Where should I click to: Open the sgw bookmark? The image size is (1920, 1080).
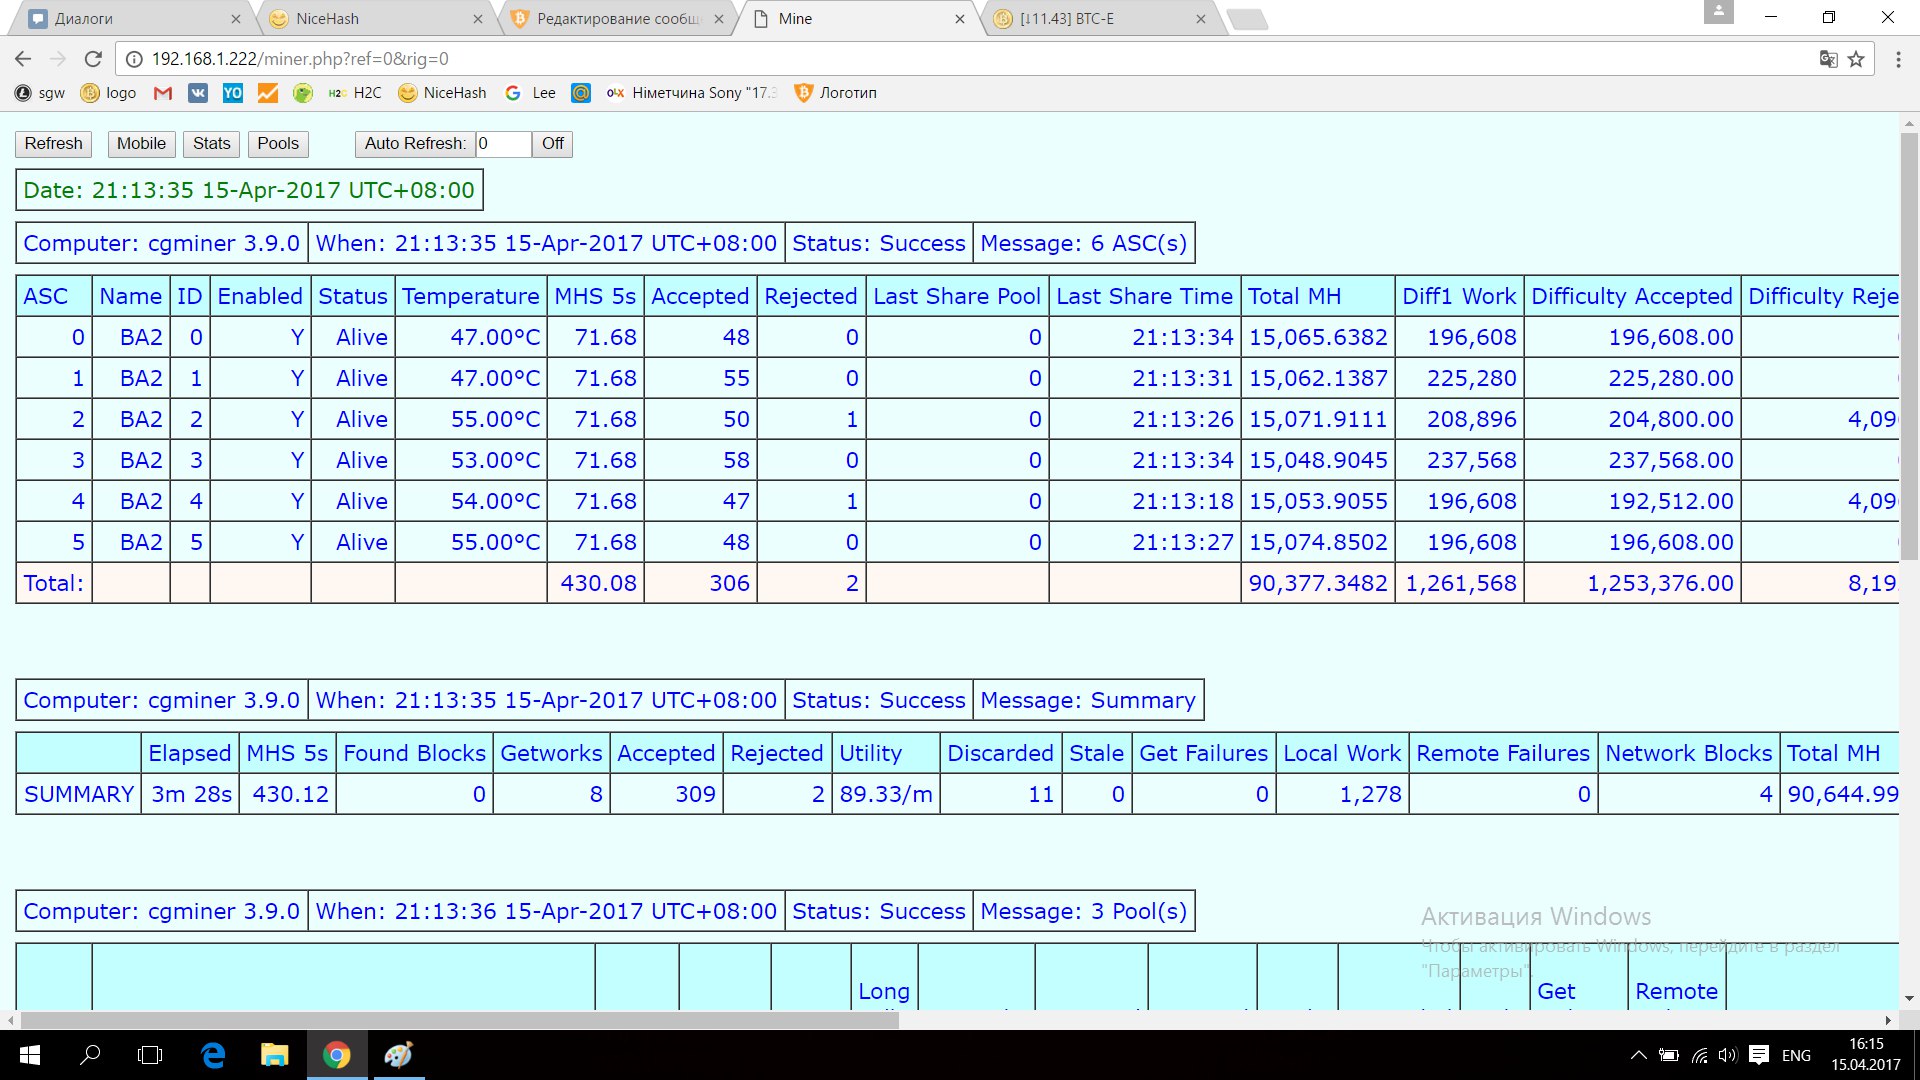coord(40,93)
